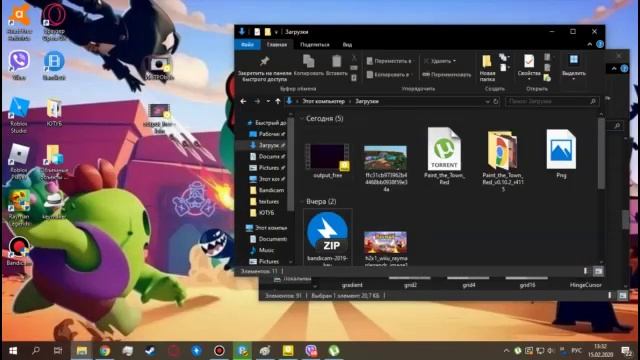Click Этот компьютер in the address bar

323,101
